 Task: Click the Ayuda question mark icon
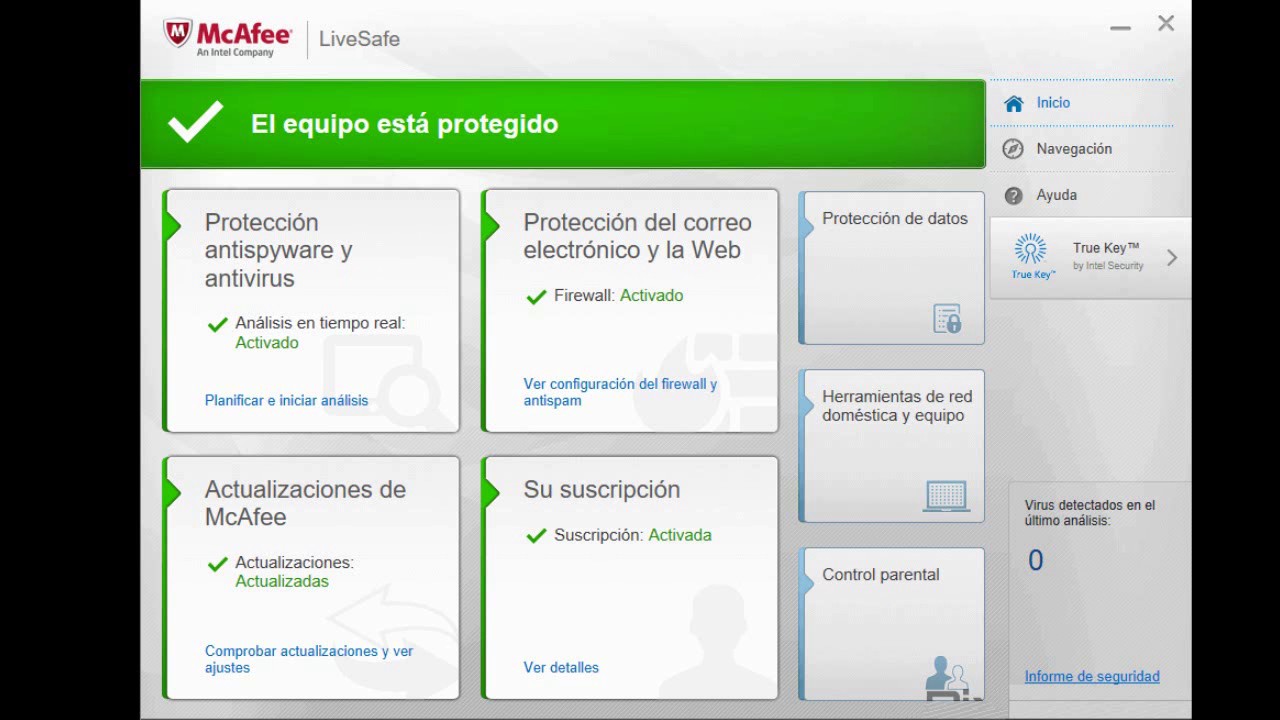1013,195
